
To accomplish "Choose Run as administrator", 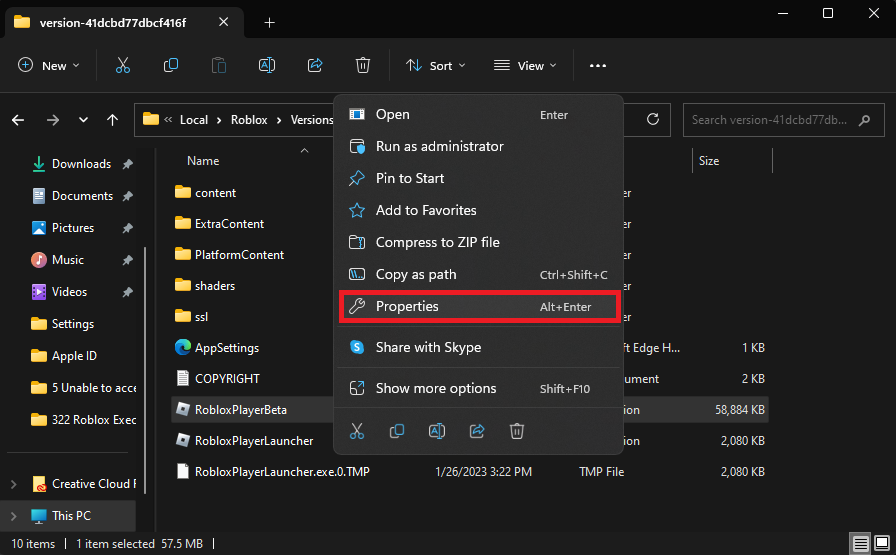I will pos(439,146).
